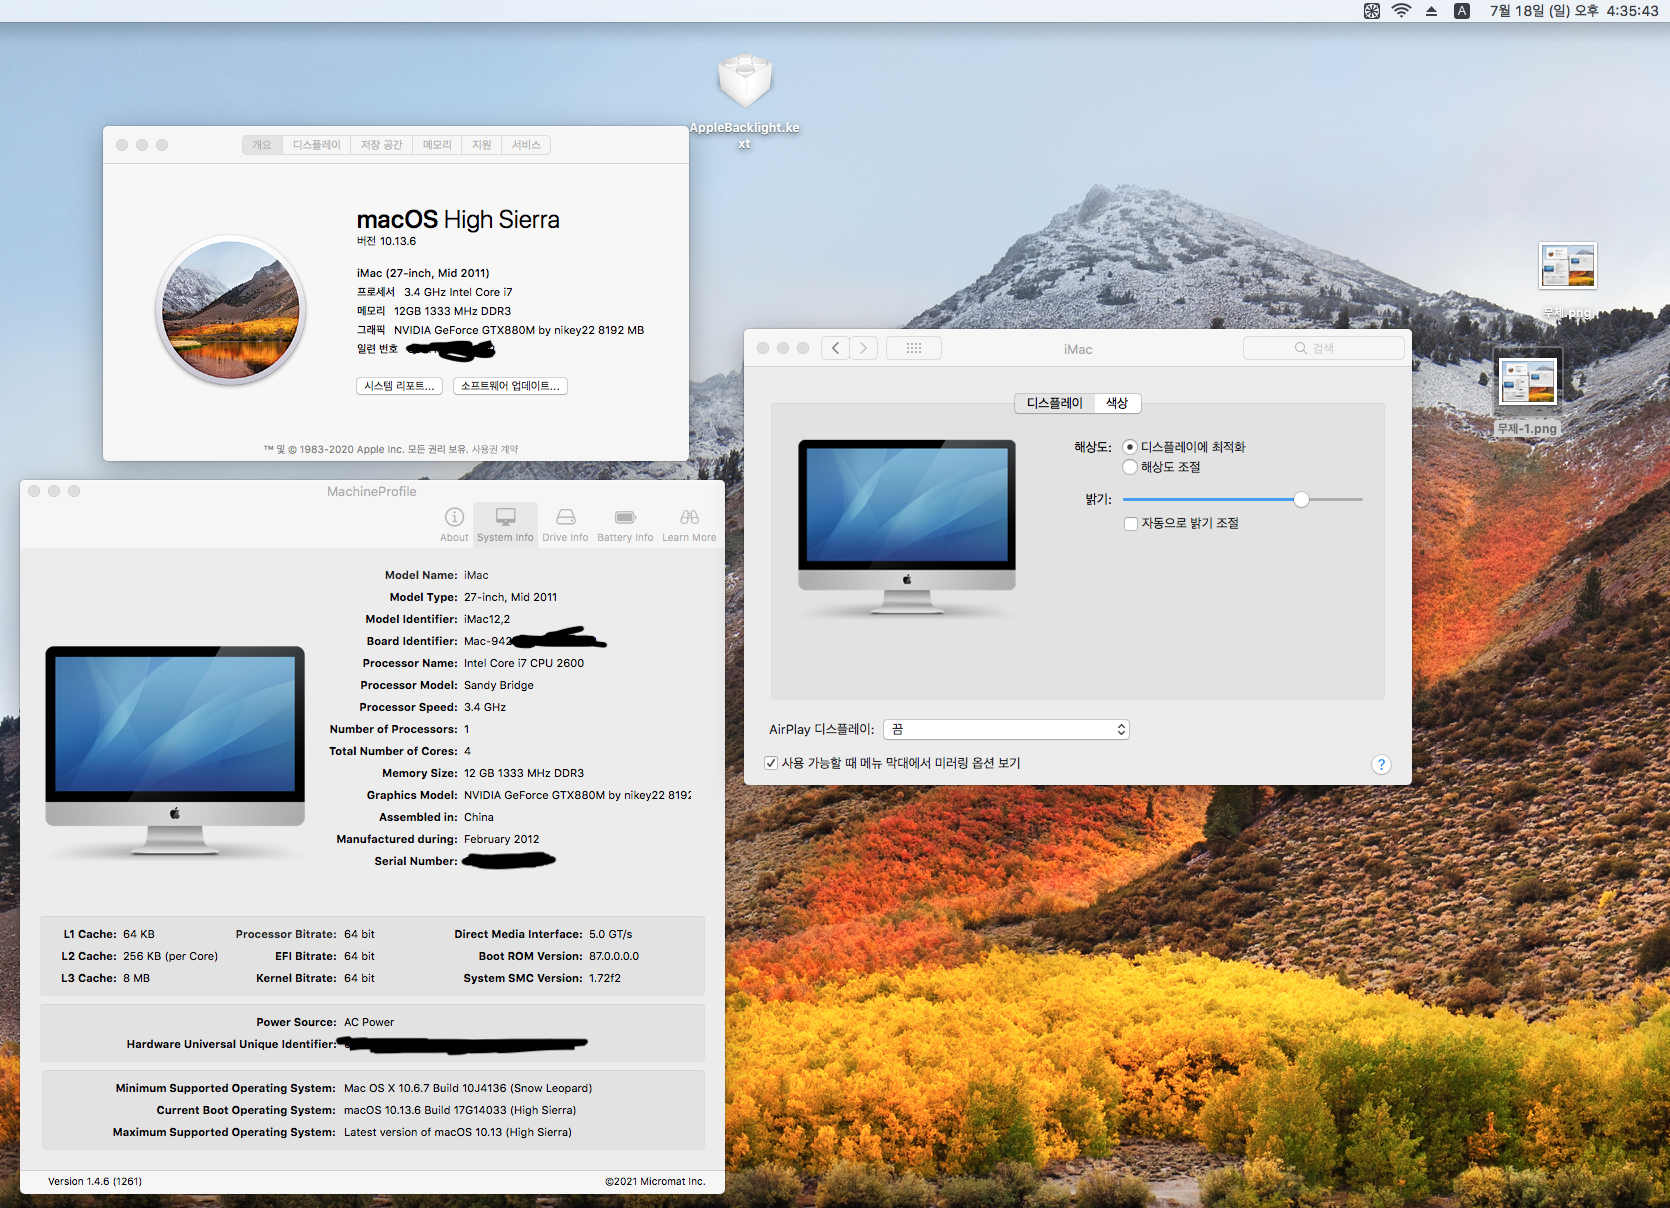
Task: Click the leftmost status icon in menu bar
Action: [x=1372, y=11]
